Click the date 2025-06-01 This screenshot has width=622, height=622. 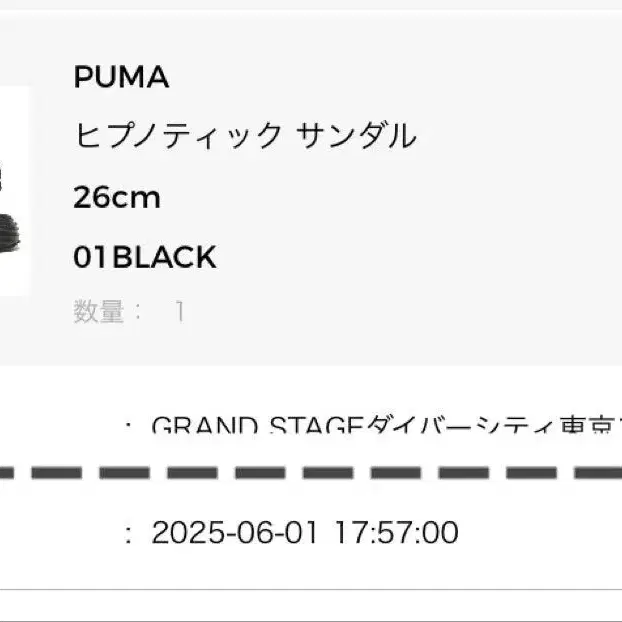pyautogui.click(x=234, y=532)
